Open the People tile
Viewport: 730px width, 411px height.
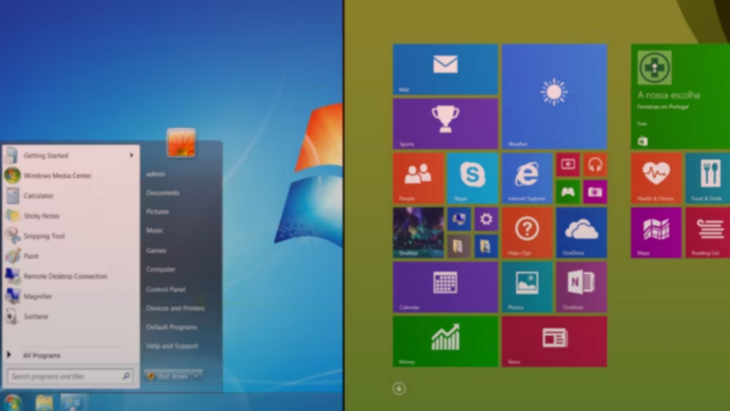(418, 178)
